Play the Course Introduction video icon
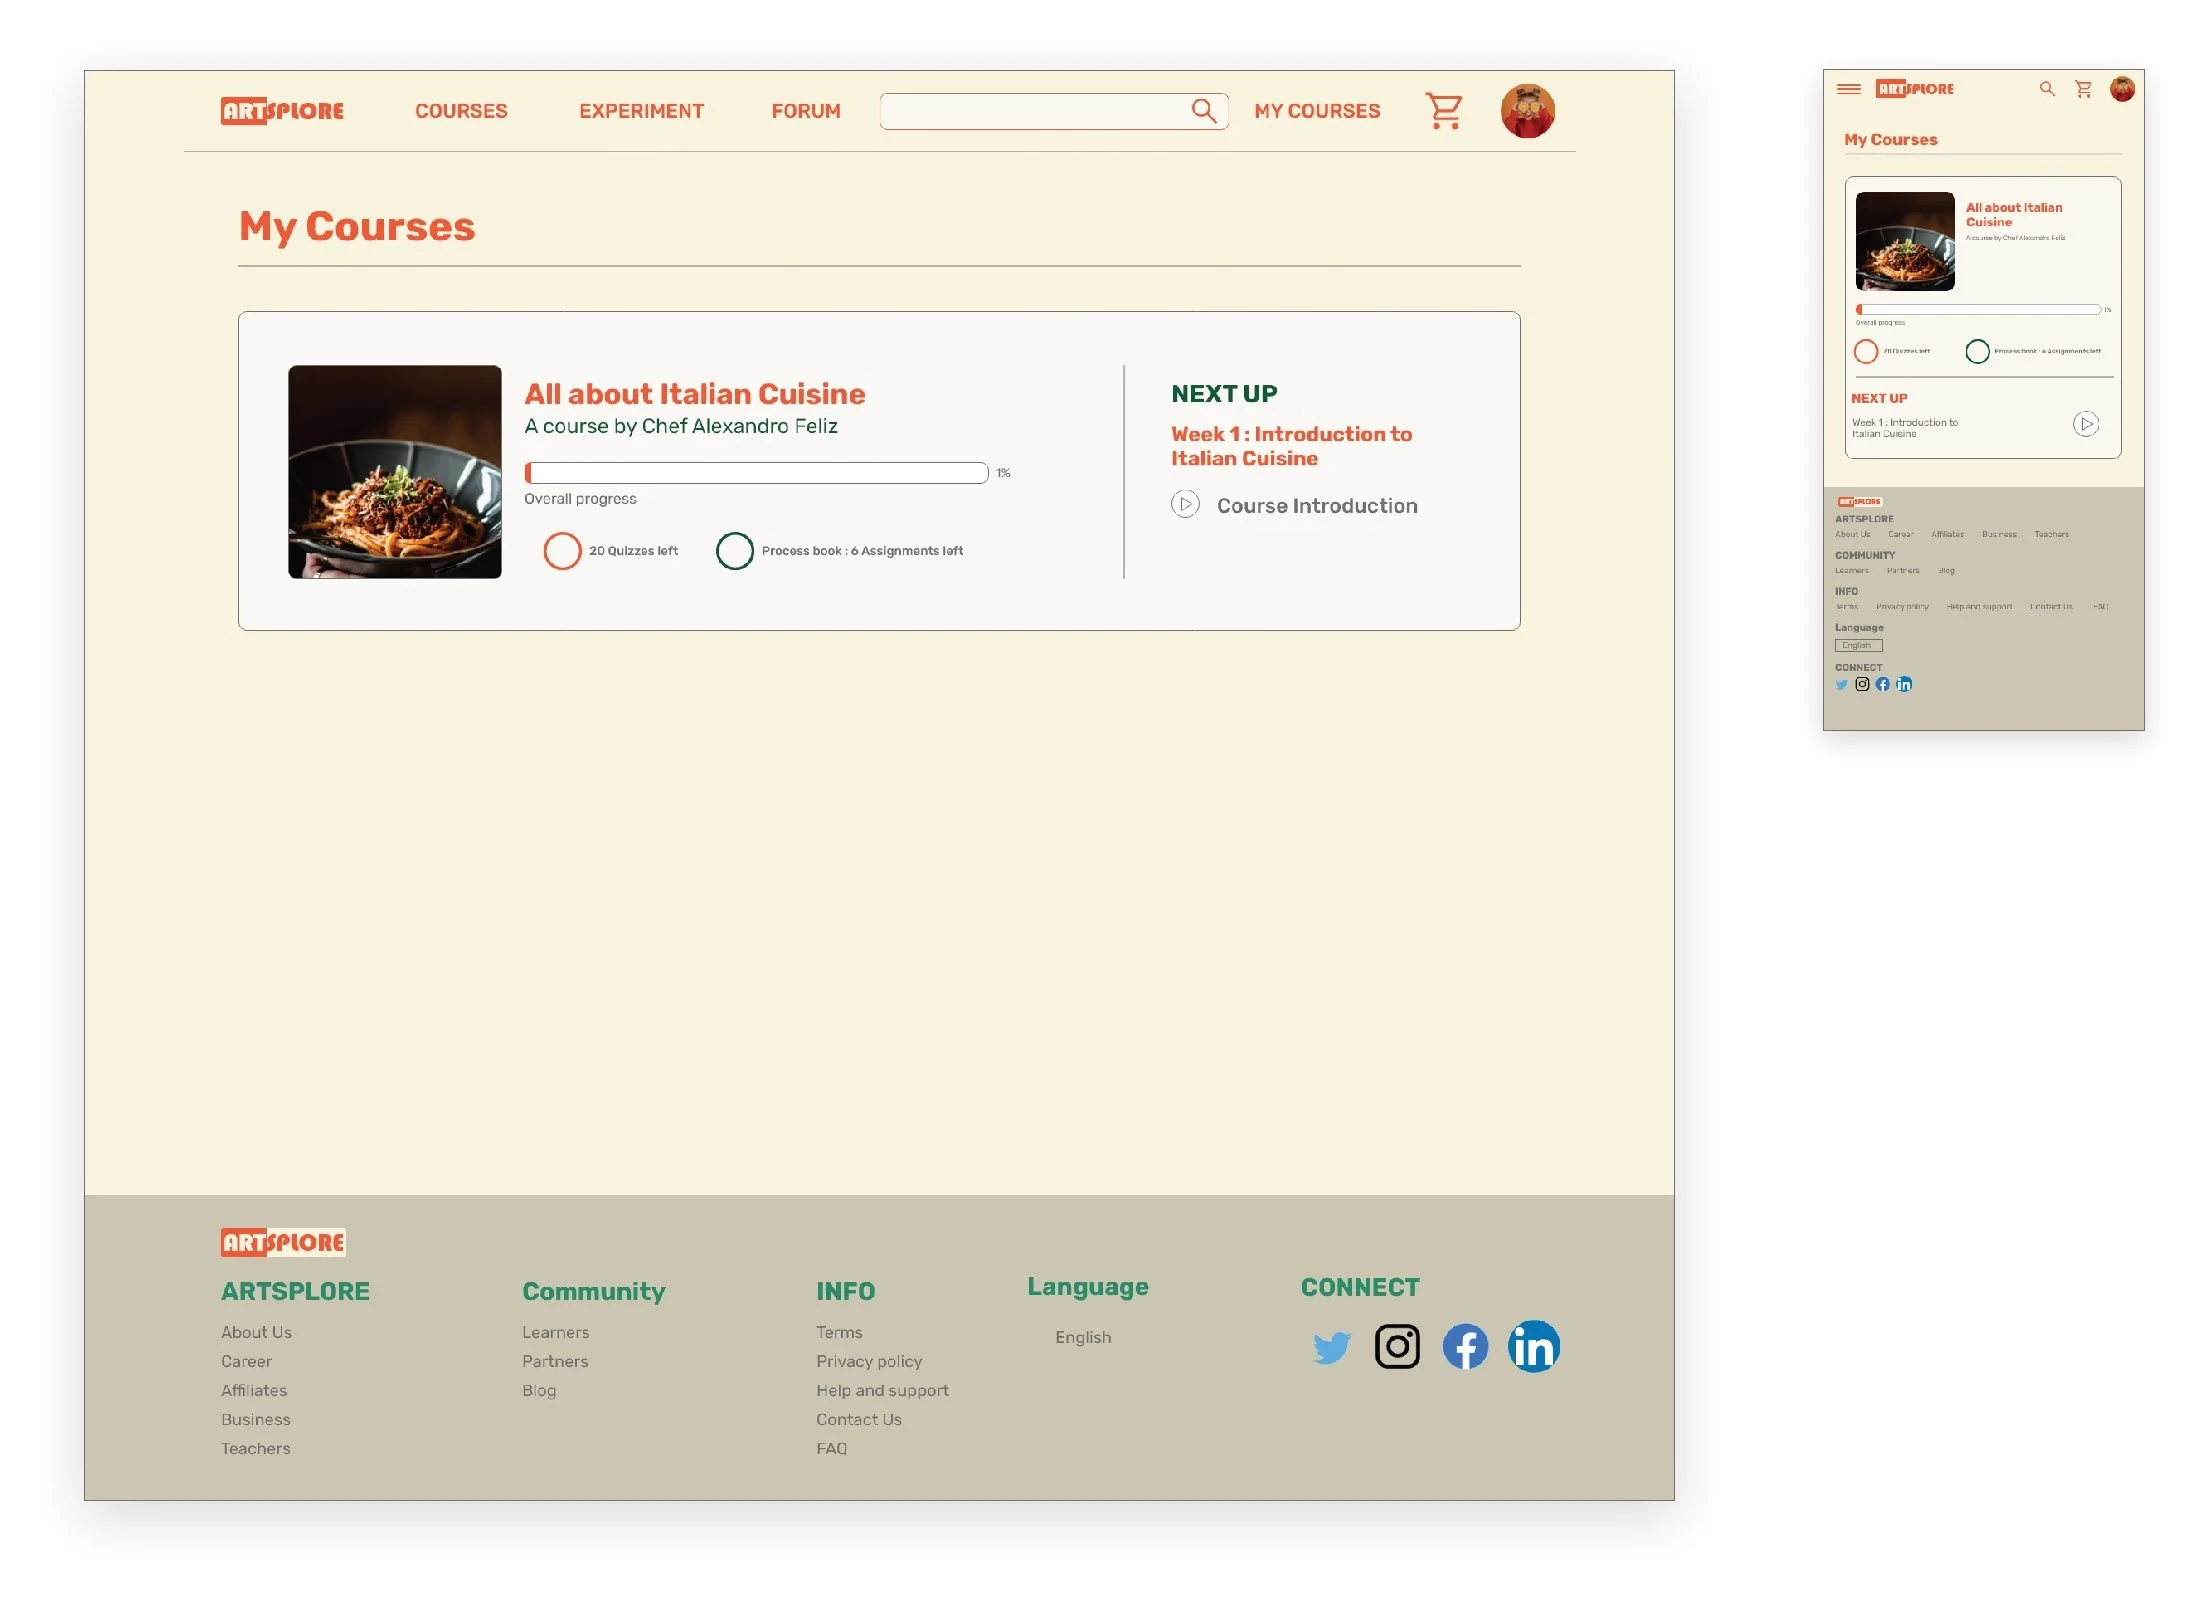The image size is (2187, 1598). point(1184,505)
